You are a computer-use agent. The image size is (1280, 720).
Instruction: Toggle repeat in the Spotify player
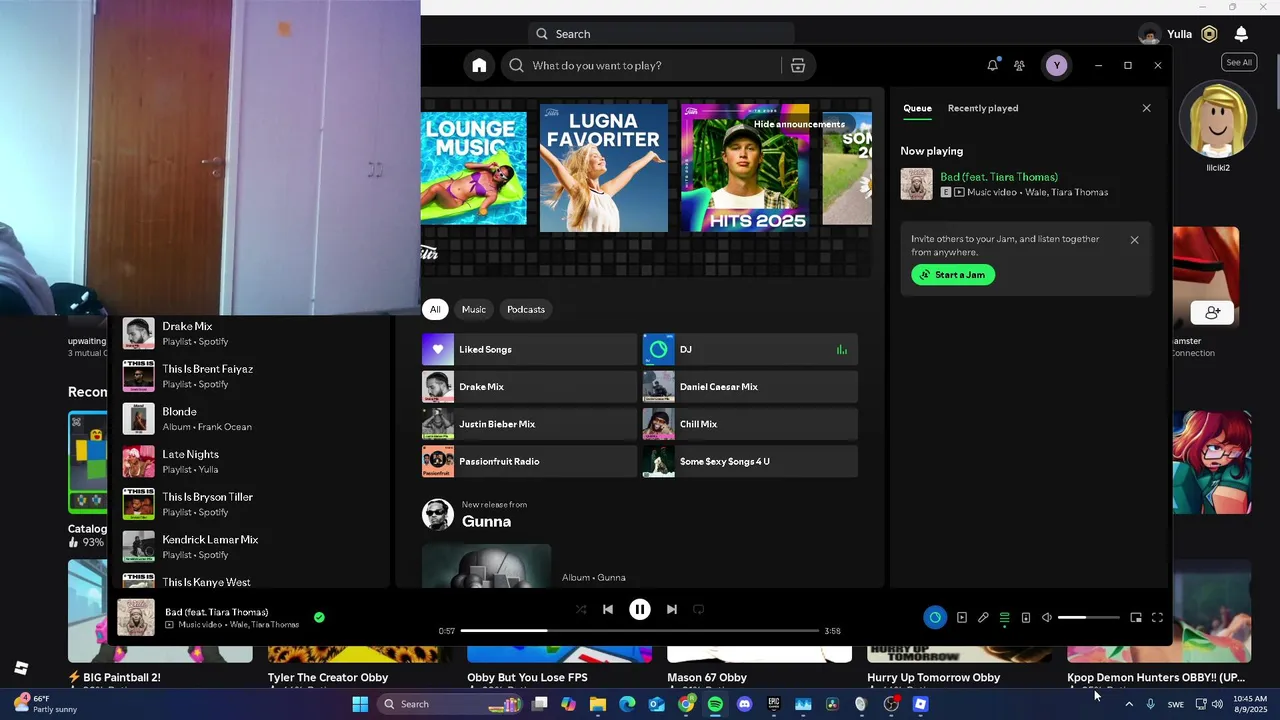point(699,609)
